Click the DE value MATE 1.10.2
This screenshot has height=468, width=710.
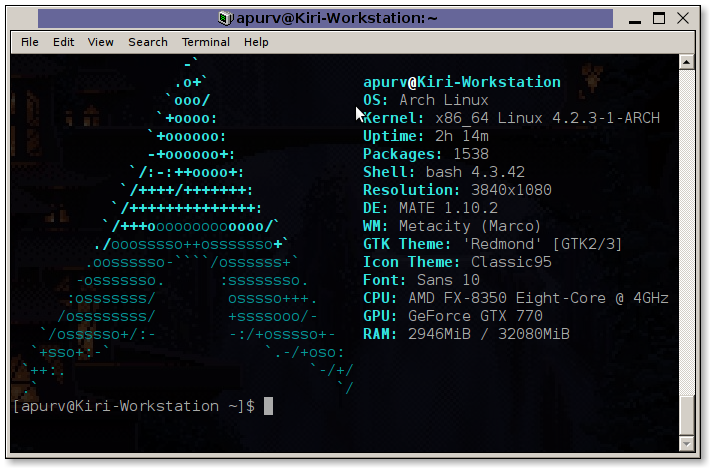click(x=448, y=208)
